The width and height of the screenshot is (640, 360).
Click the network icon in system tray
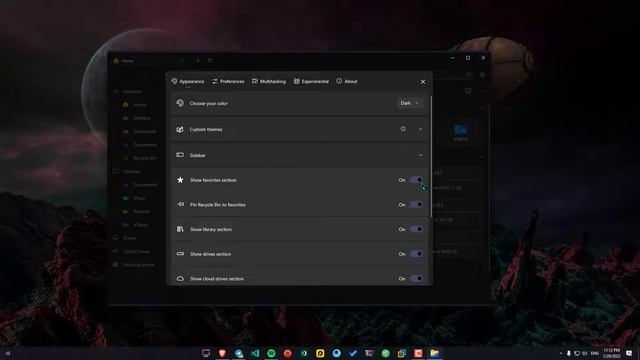(577, 353)
